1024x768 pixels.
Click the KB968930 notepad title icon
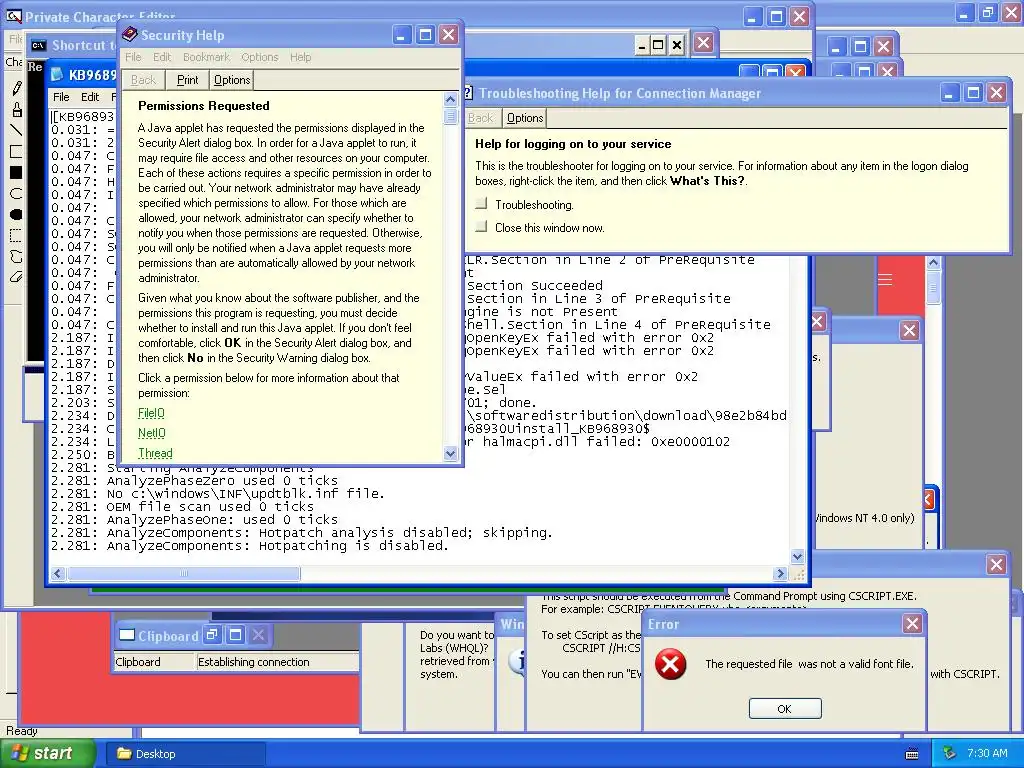57,75
